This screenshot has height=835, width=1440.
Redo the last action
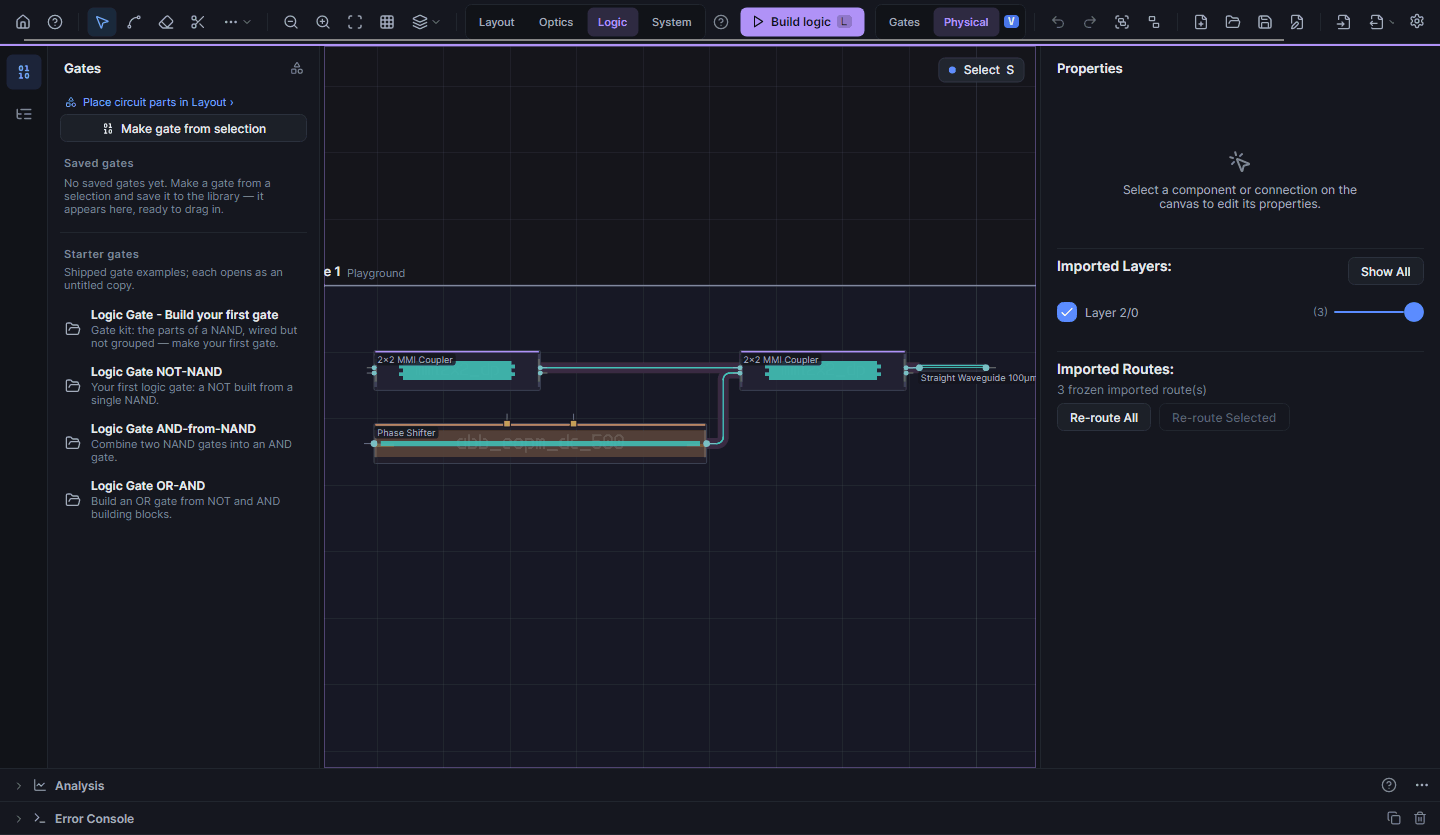click(1090, 22)
